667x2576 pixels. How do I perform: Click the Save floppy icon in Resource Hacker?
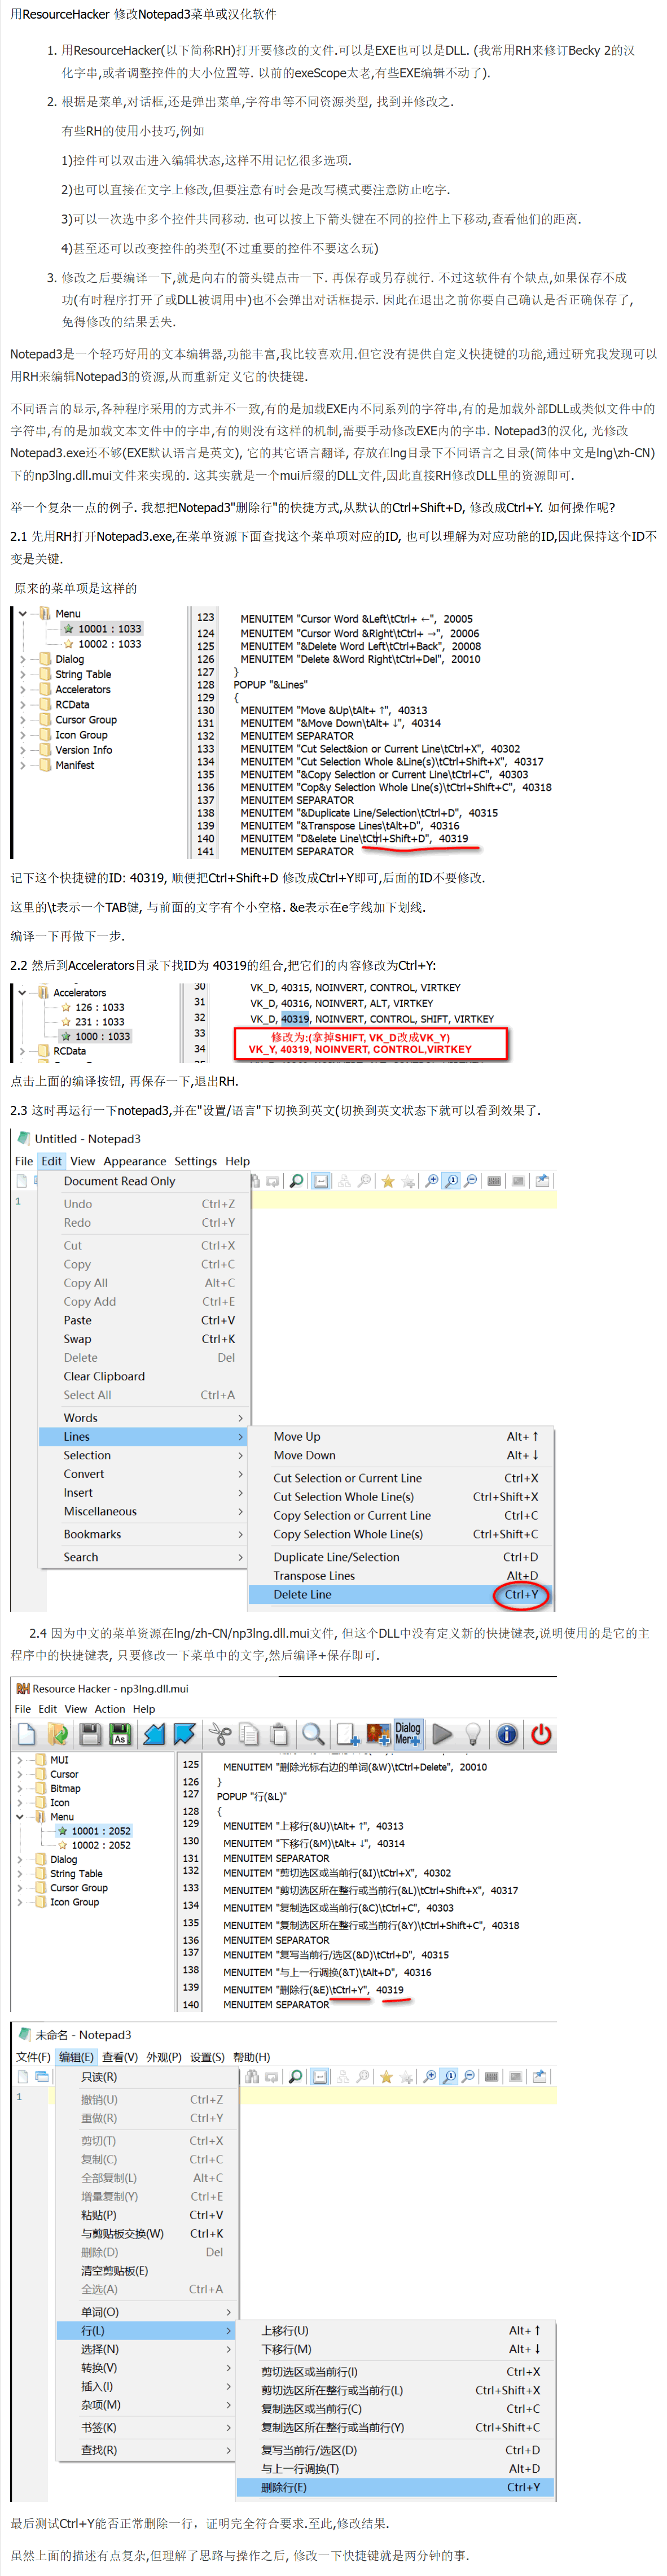point(90,1734)
